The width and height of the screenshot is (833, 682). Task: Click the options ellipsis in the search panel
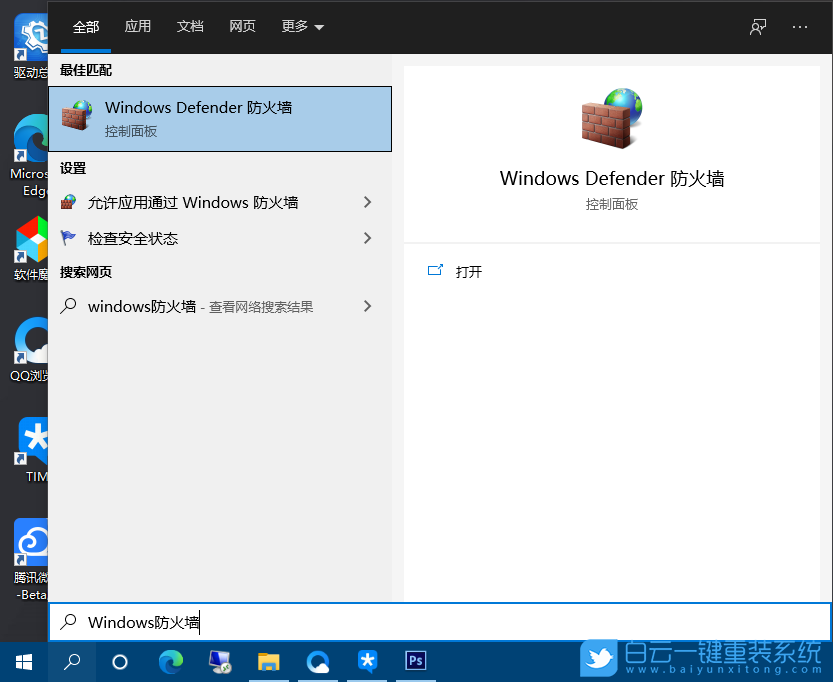tap(800, 27)
